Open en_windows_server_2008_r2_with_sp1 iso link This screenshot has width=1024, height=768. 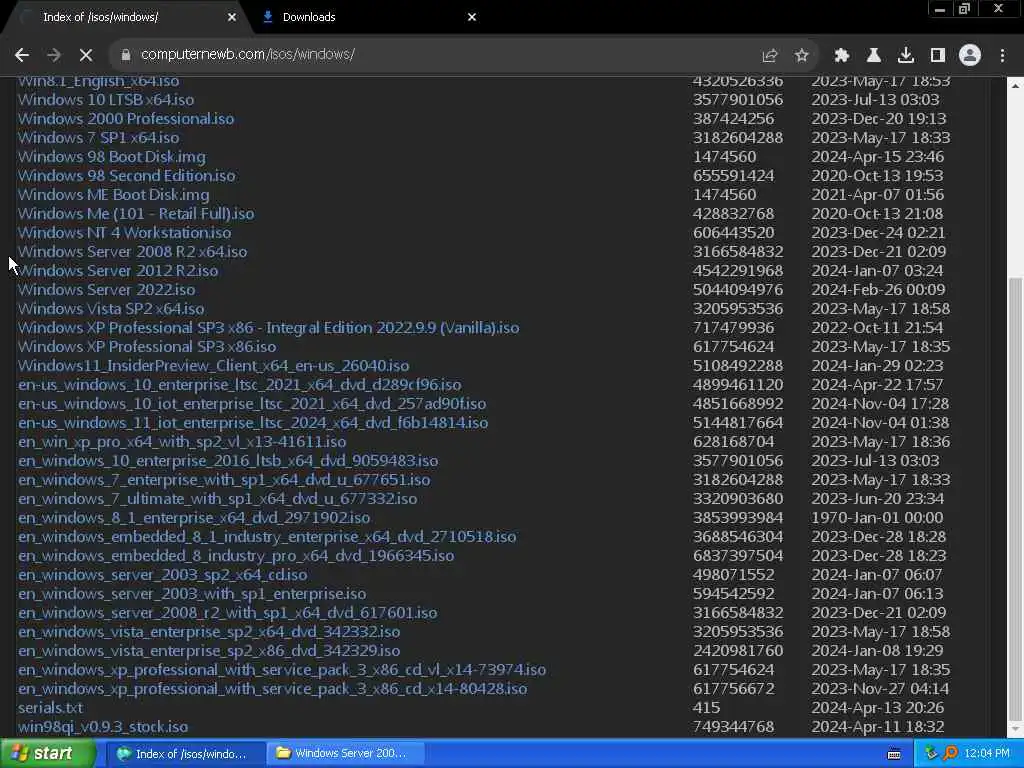tap(227, 613)
